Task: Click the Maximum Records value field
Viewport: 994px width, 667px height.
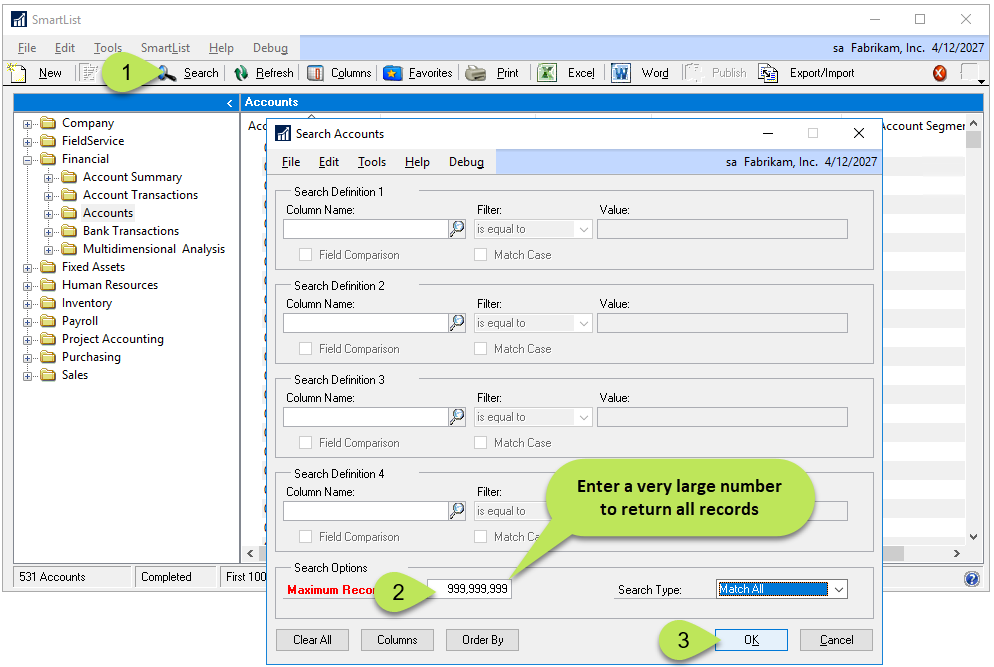Action: (x=472, y=588)
